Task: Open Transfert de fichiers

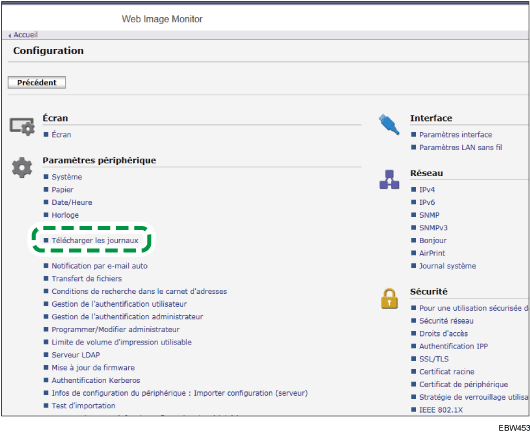Action: click(x=87, y=279)
